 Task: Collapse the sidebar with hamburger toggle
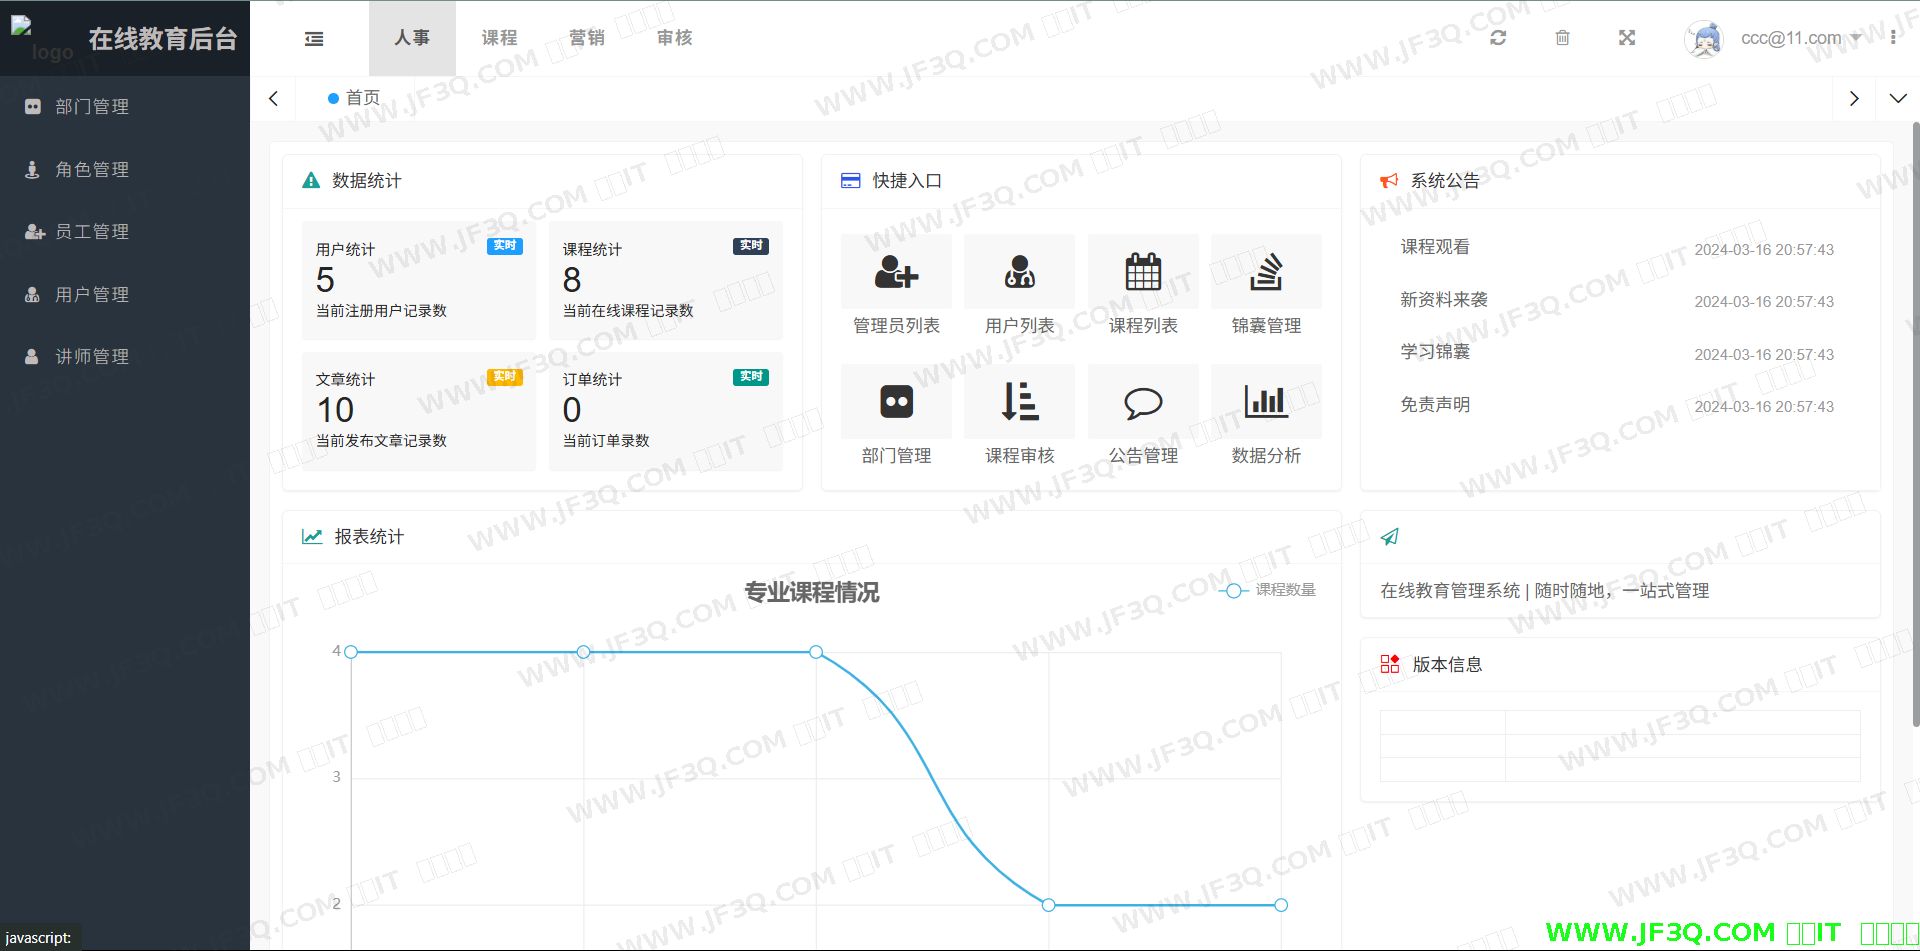pyautogui.click(x=314, y=39)
